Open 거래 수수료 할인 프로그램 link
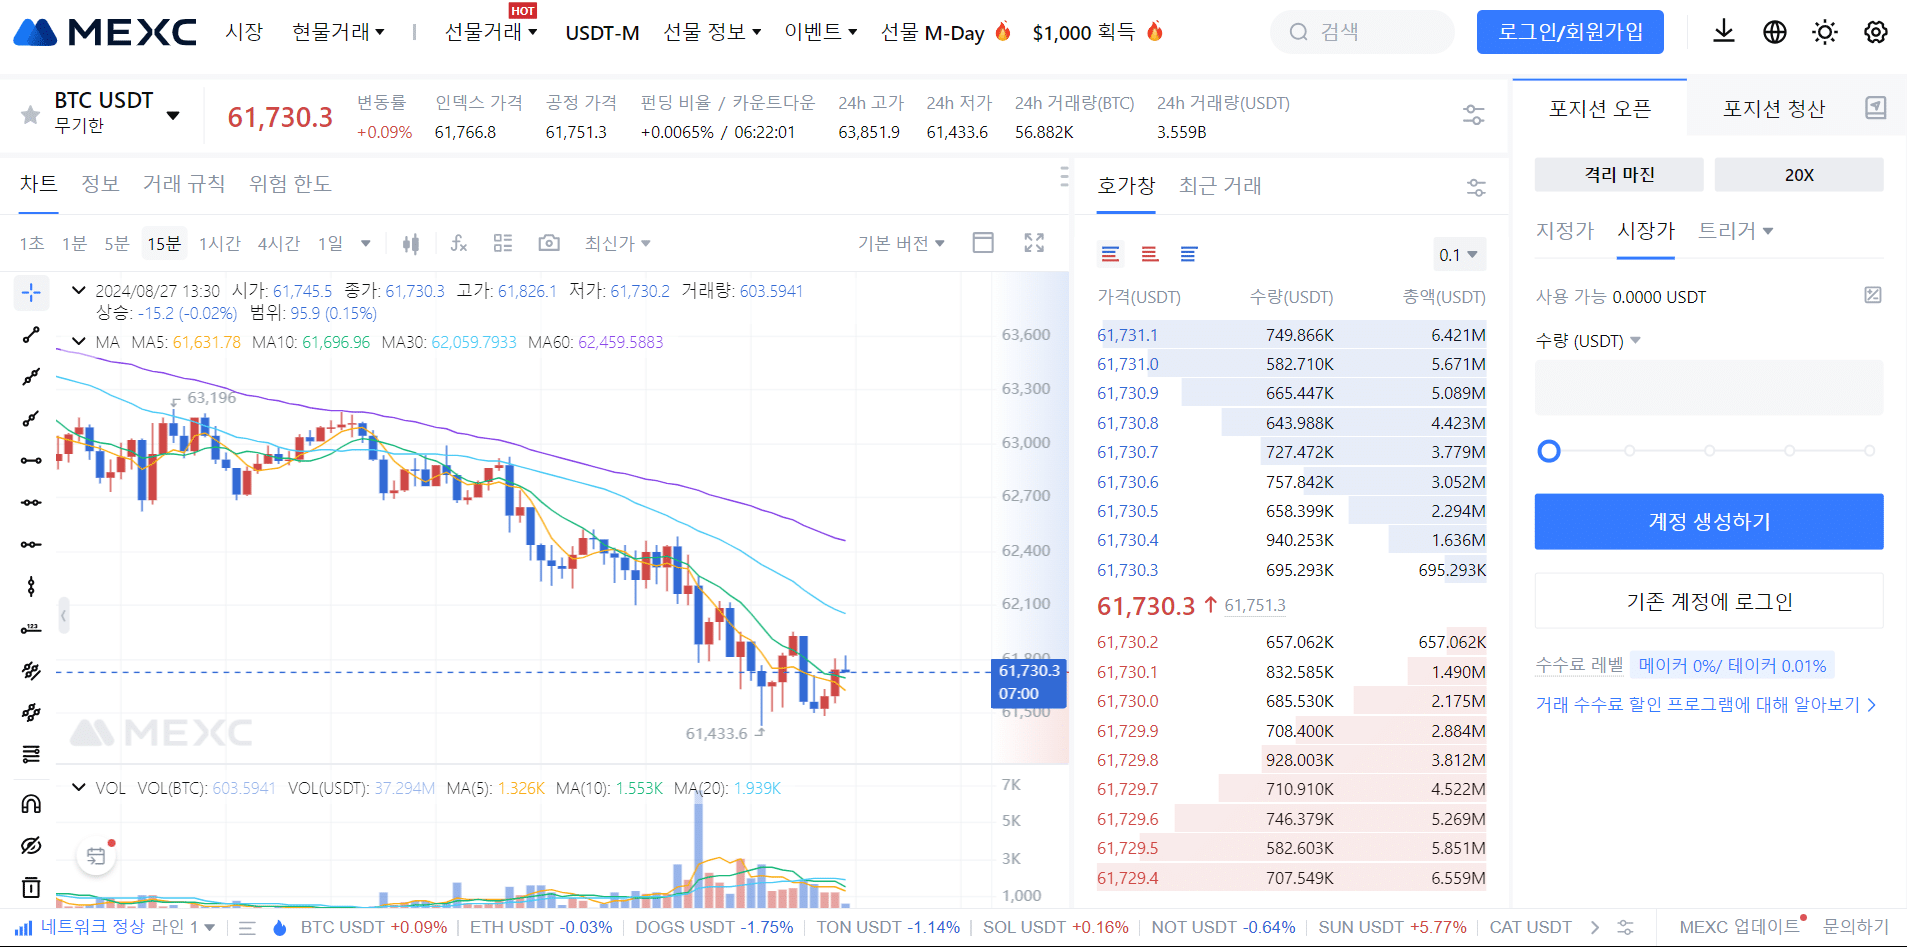Viewport: 1907px width, 947px height. [x=1706, y=704]
